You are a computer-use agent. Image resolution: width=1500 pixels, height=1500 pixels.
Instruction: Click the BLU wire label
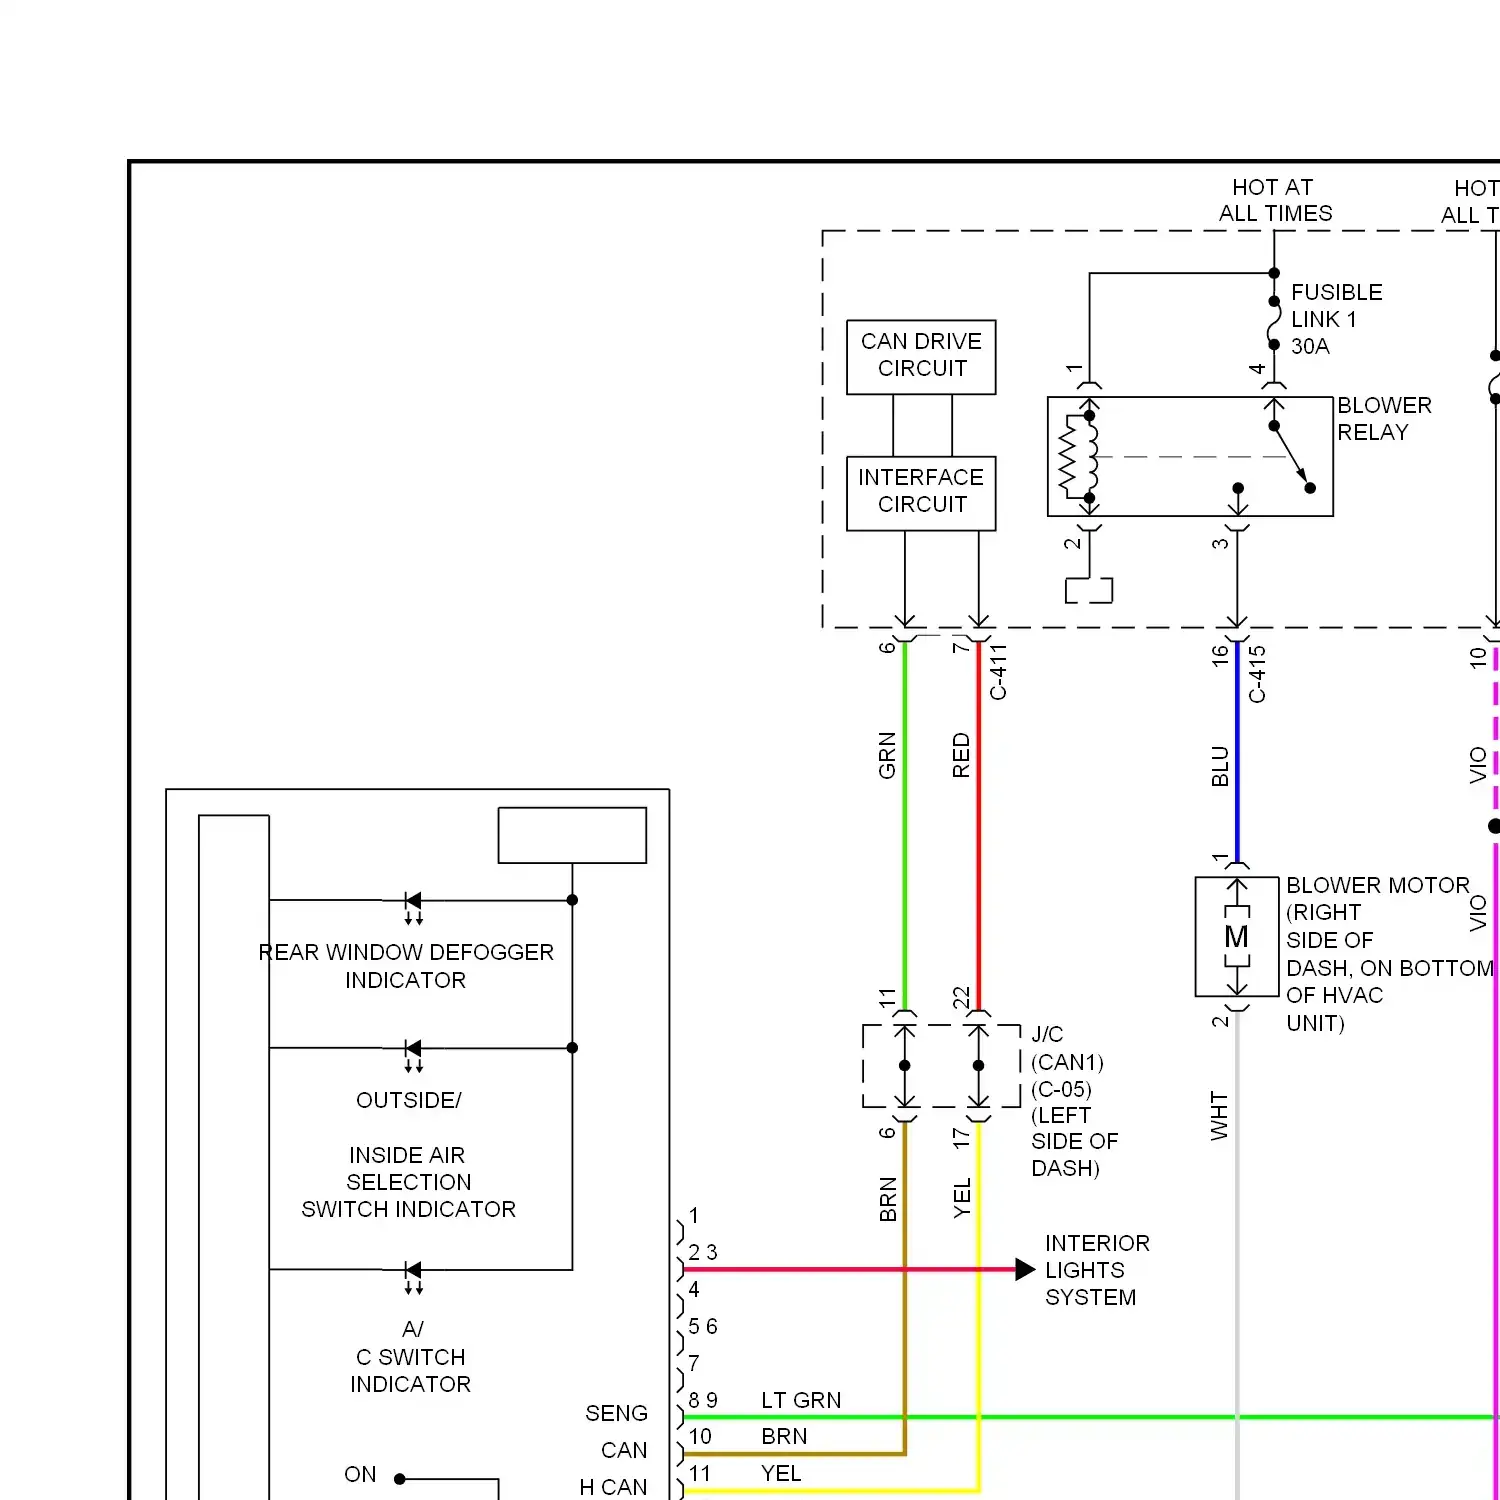pos(1219,766)
